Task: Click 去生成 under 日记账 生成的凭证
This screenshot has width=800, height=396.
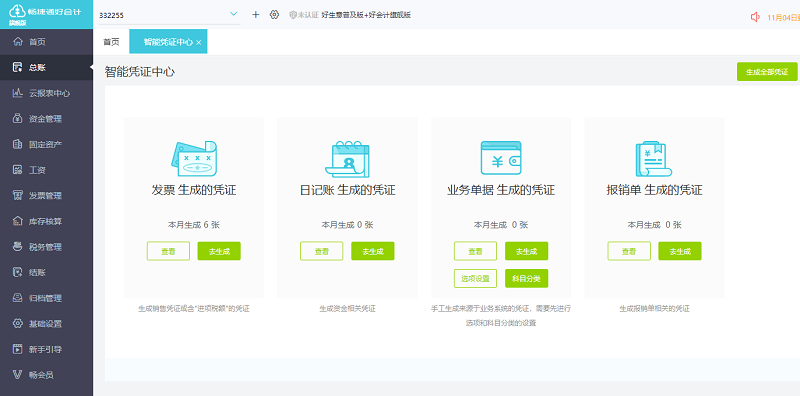Action: [x=372, y=251]
